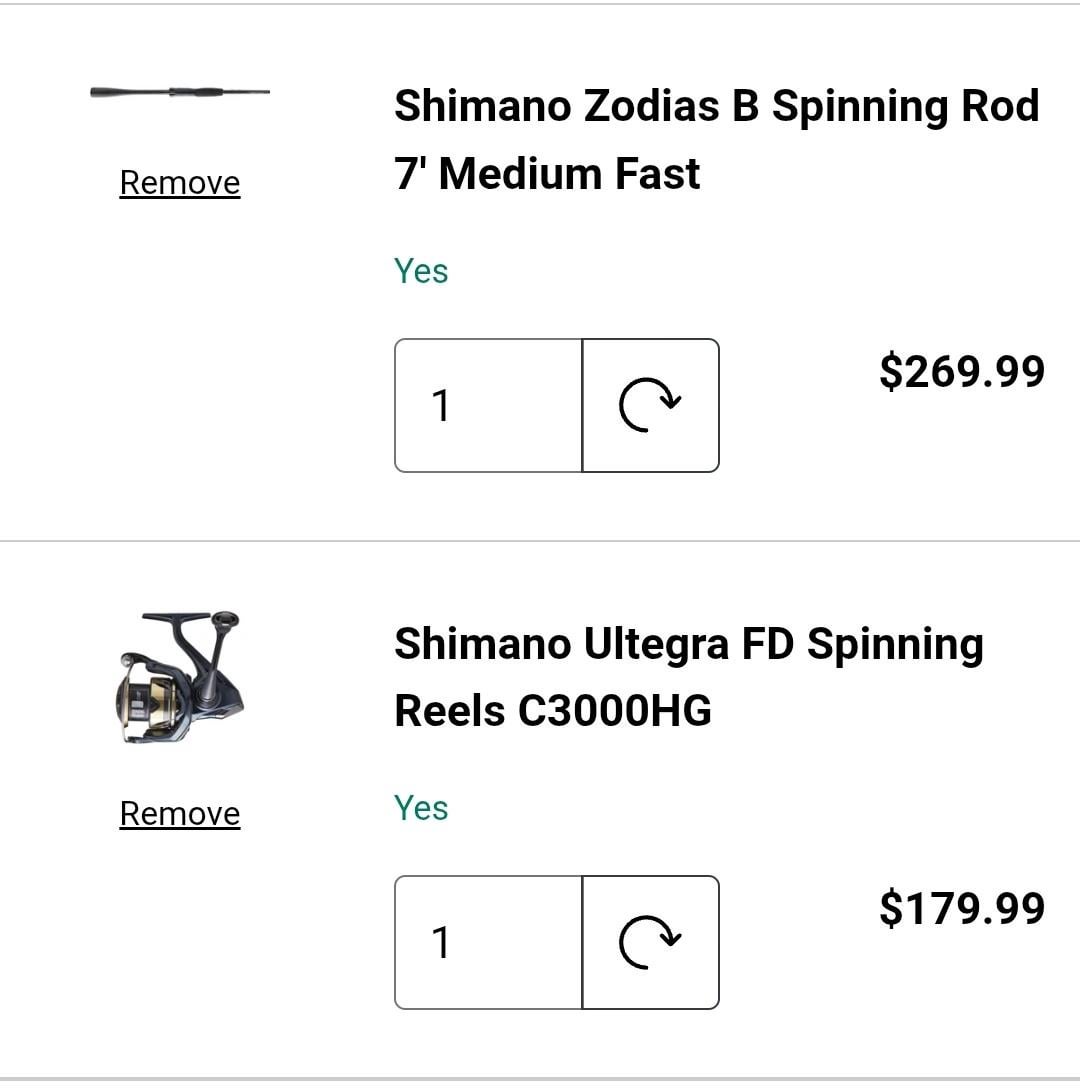Click the "Reels C3000HG" title line
1080x1089 pixels.
tap(553, 711)
